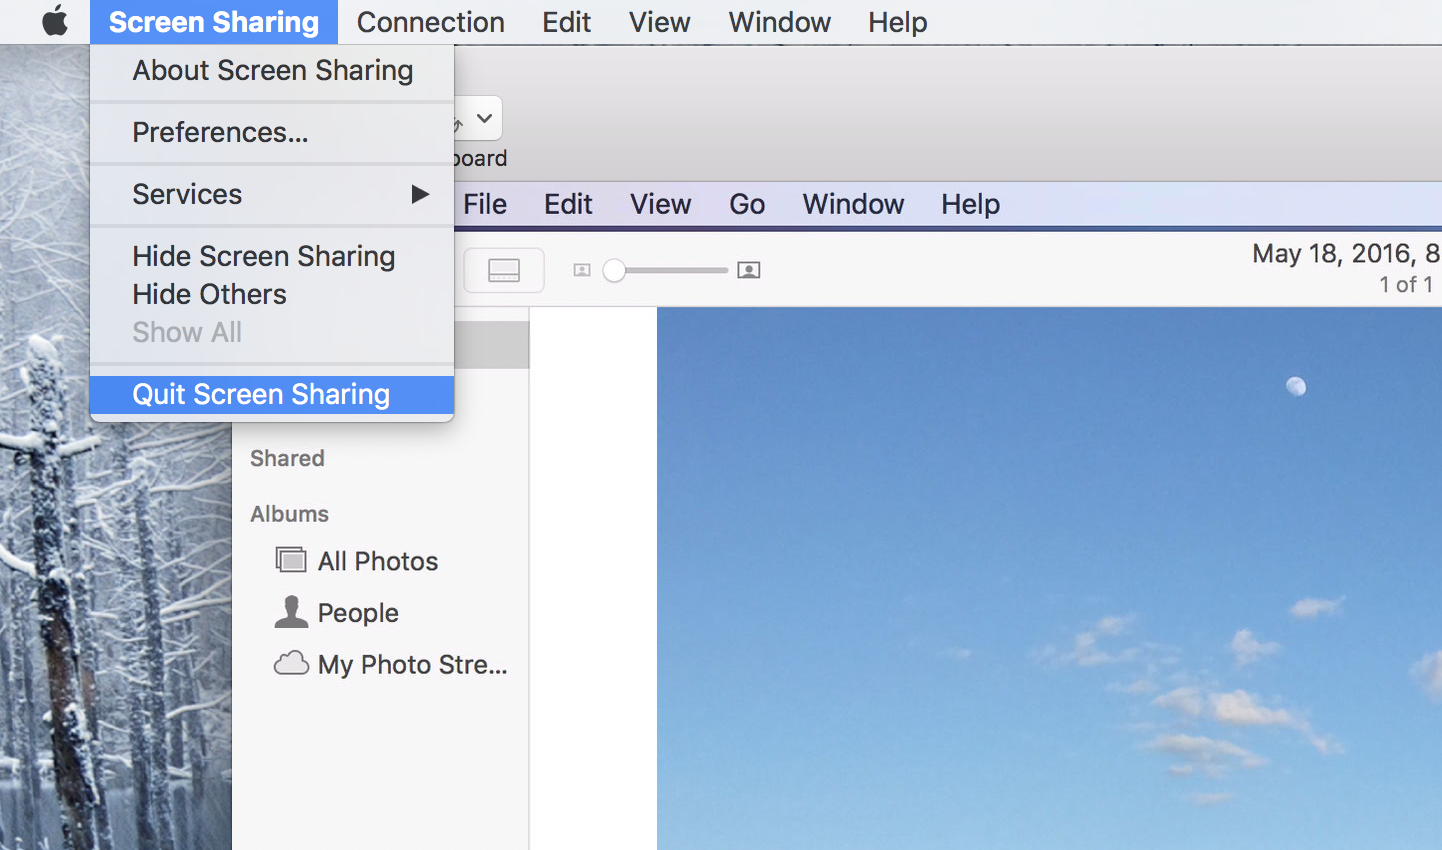Open the top Help menu
The image size is (1442, 850).
click(x=897, y=22)
